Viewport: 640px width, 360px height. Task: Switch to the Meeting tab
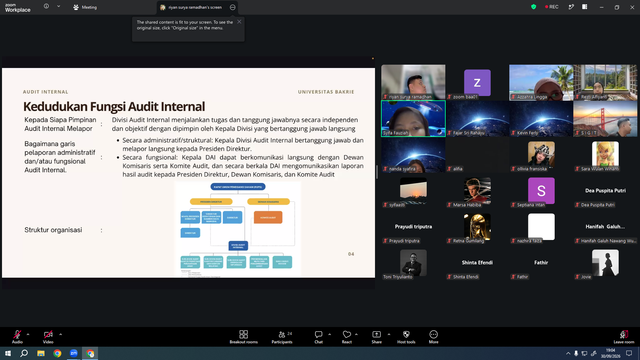(85, 7)
